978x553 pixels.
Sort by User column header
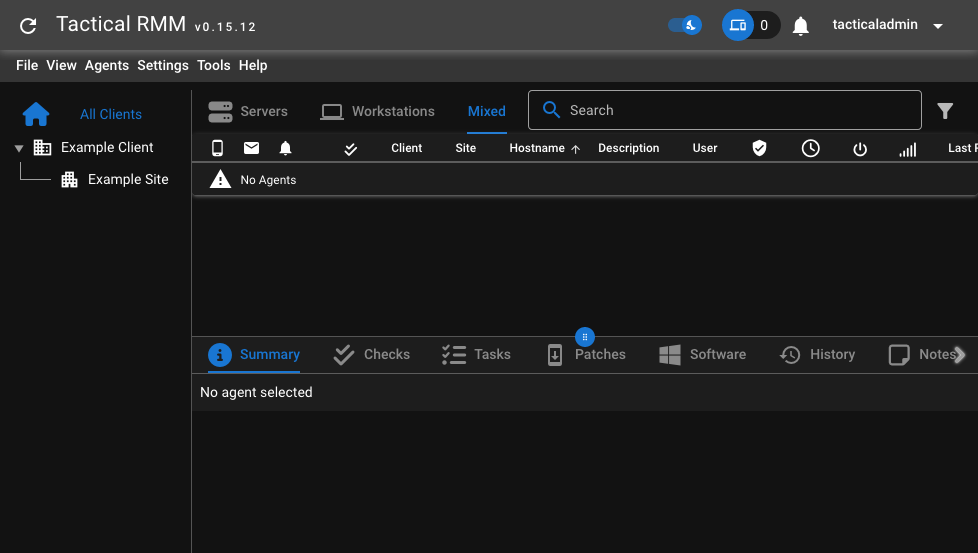tap(705, 148)
